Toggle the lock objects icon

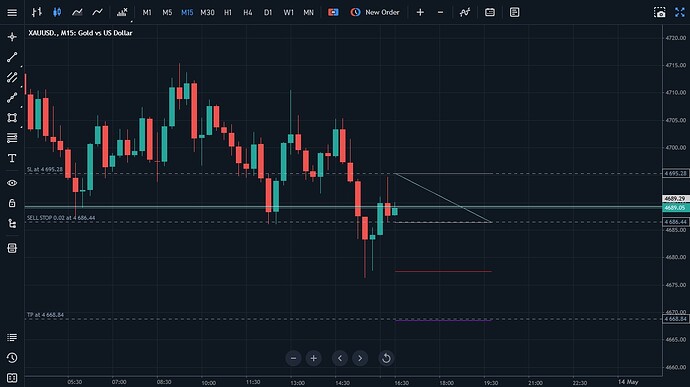[x=12, y=203]
